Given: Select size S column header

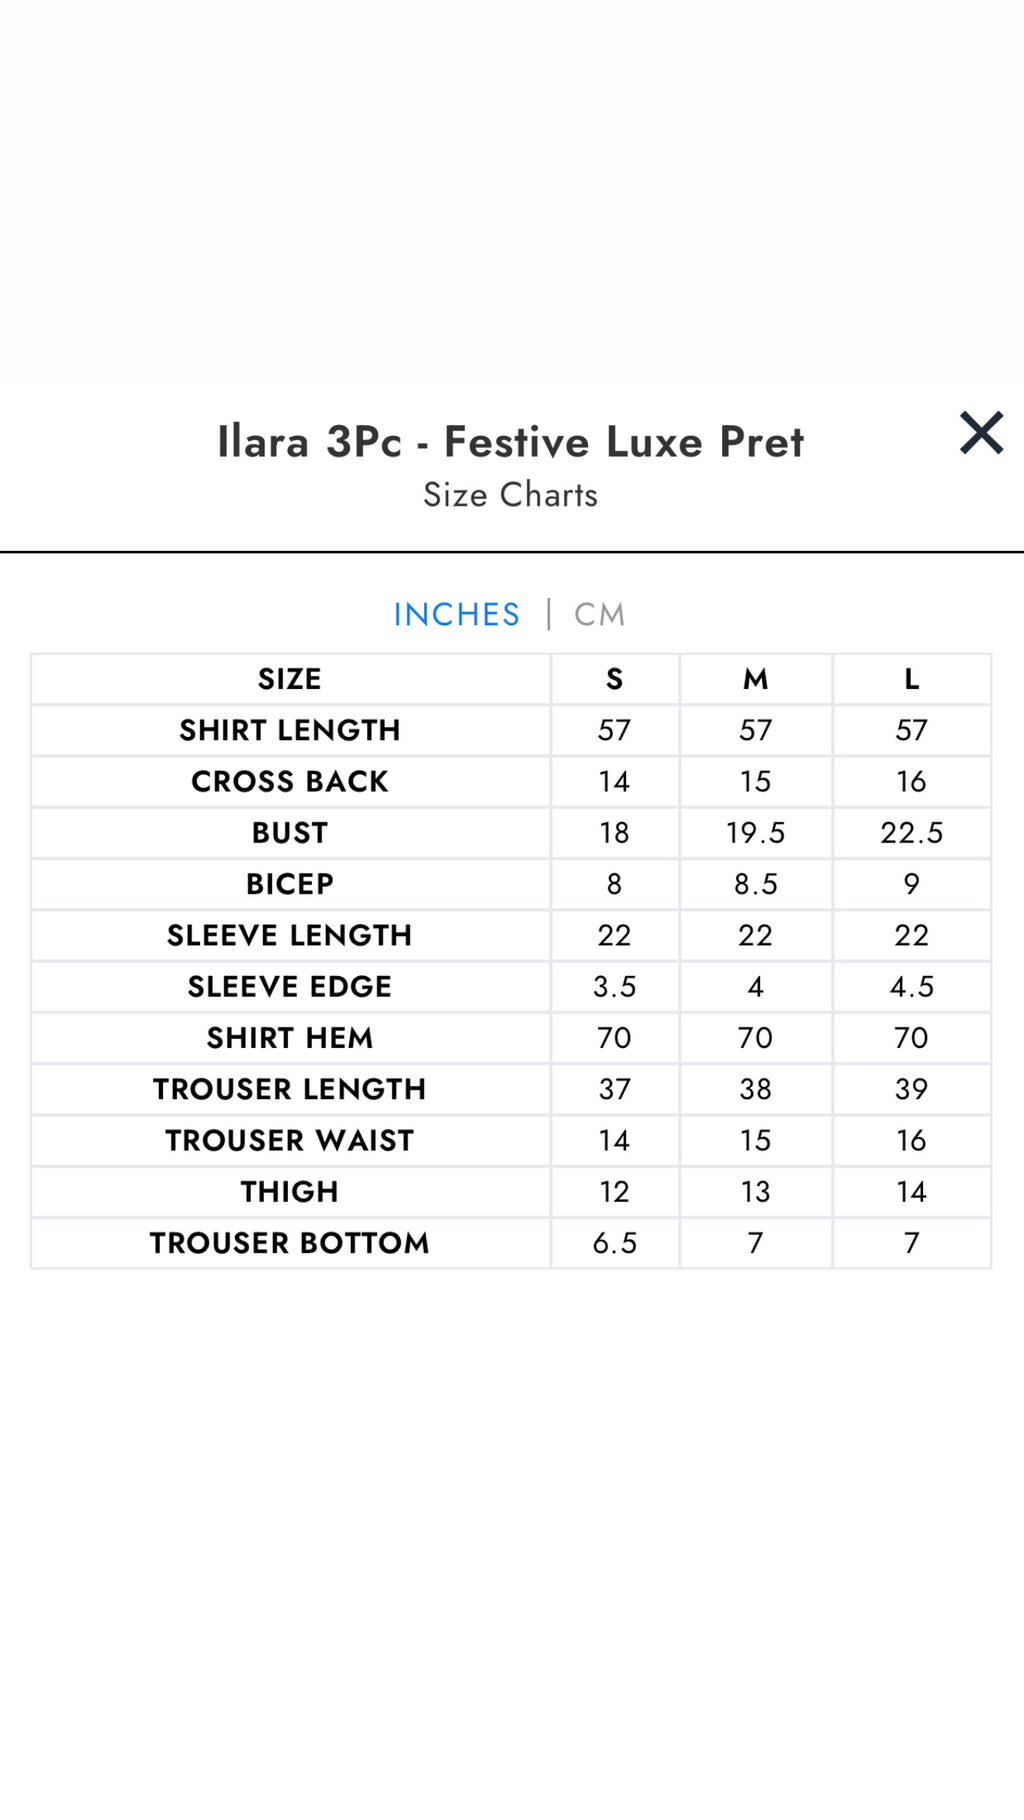Looking at the screenshot, I should tap(615, 678).
